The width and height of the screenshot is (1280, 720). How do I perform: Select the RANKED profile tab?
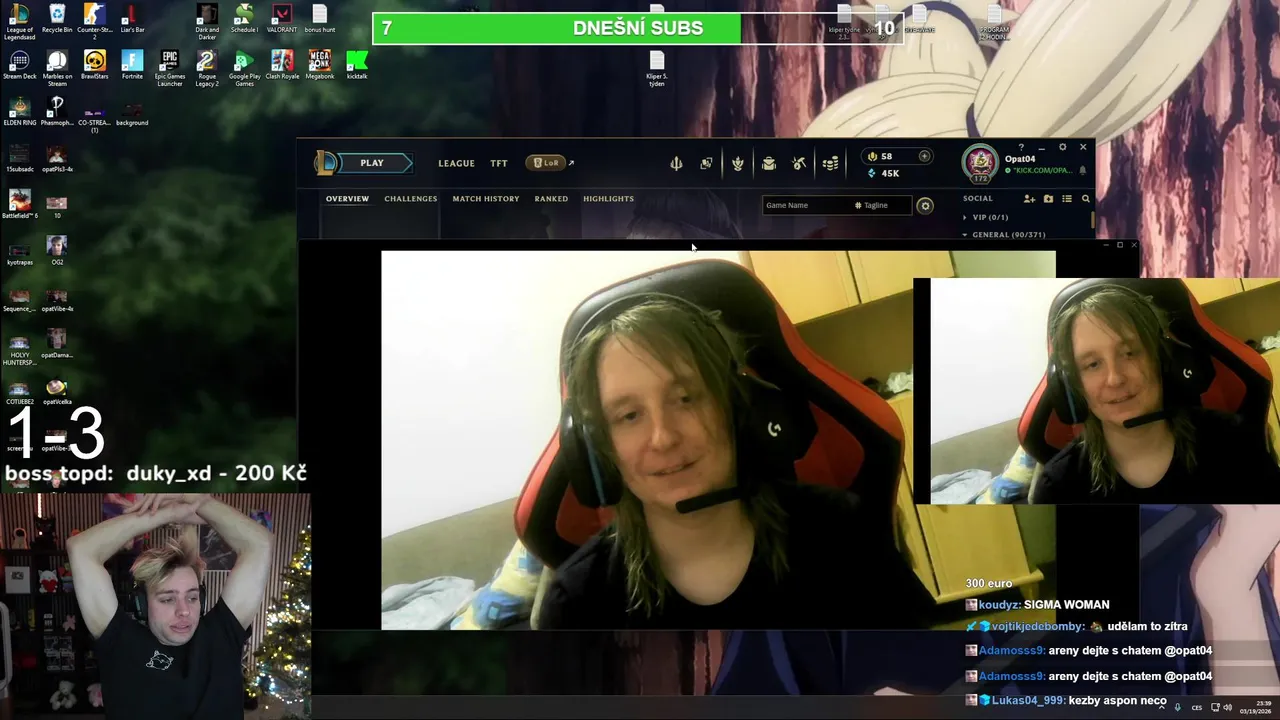pyautogui.click(x=551, y=199)
